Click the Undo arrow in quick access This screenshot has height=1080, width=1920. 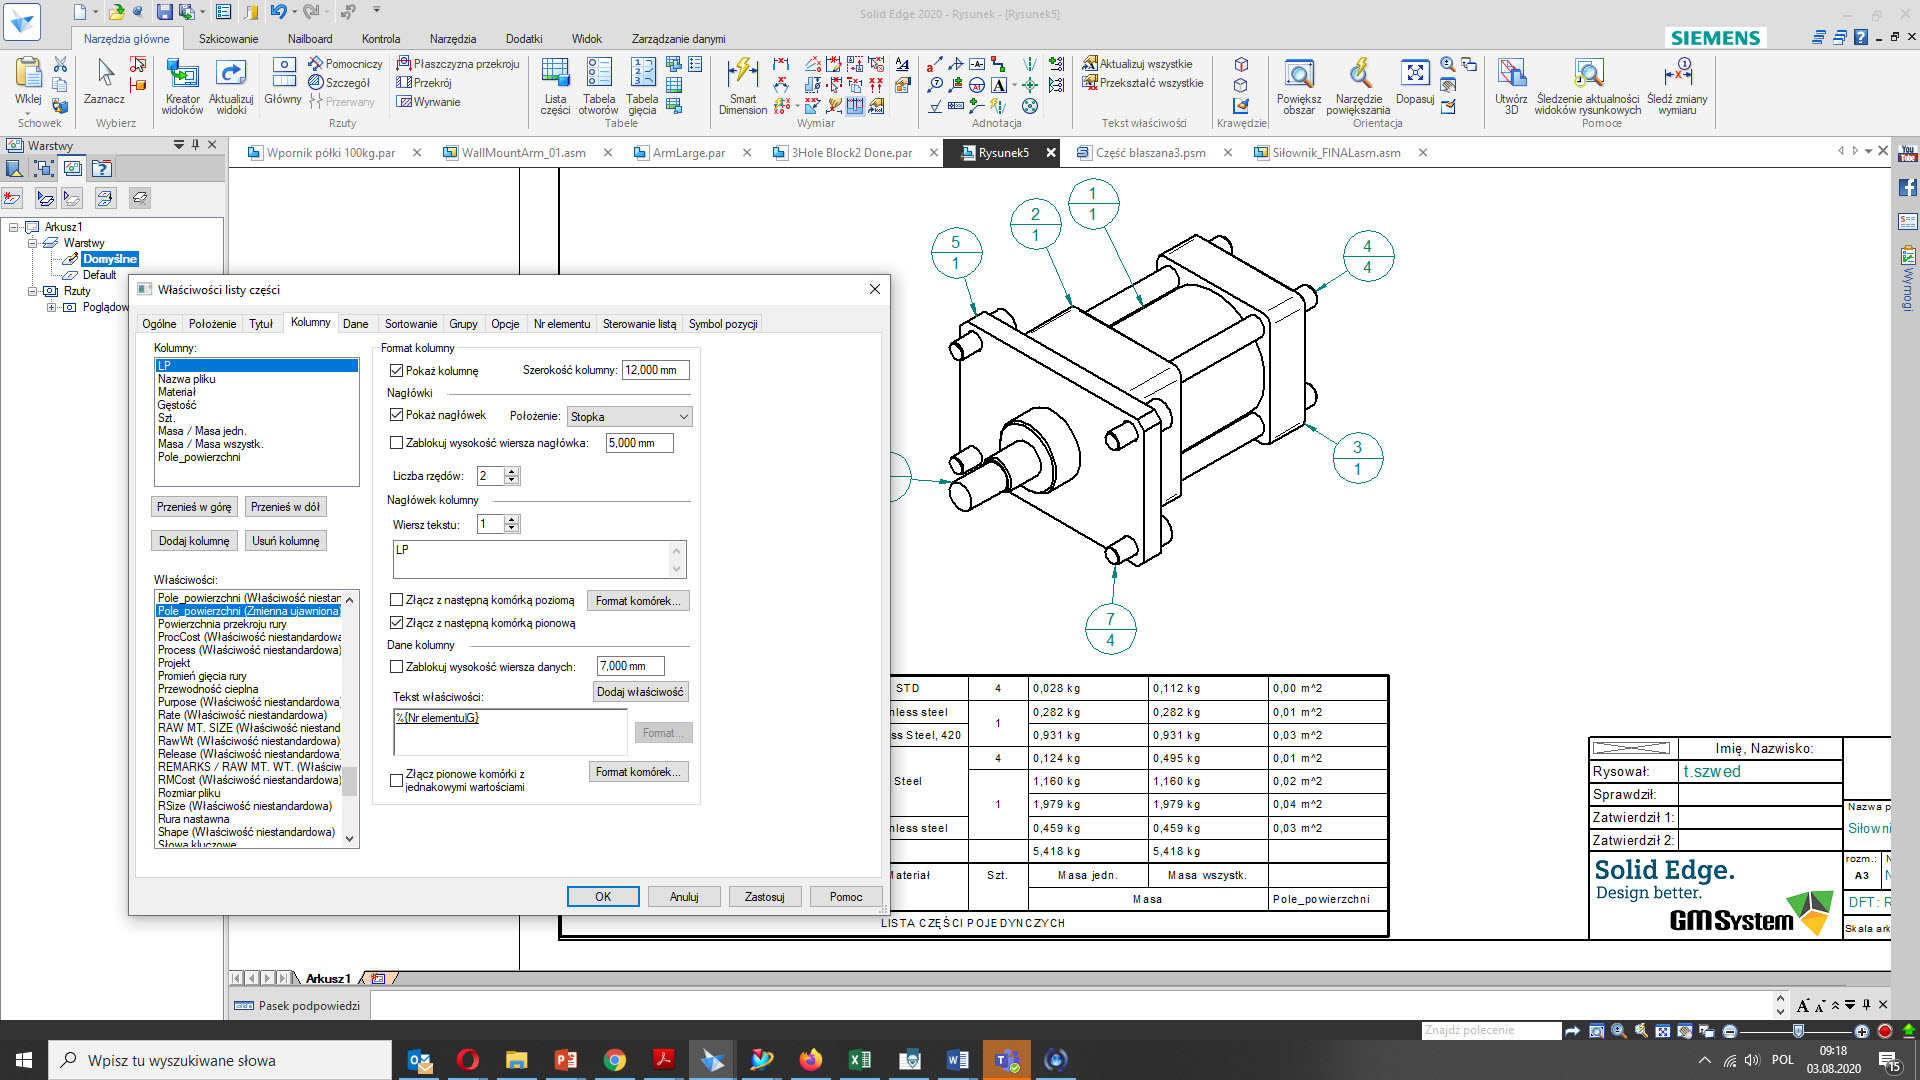pyautogui.click(x=278, y=12)
